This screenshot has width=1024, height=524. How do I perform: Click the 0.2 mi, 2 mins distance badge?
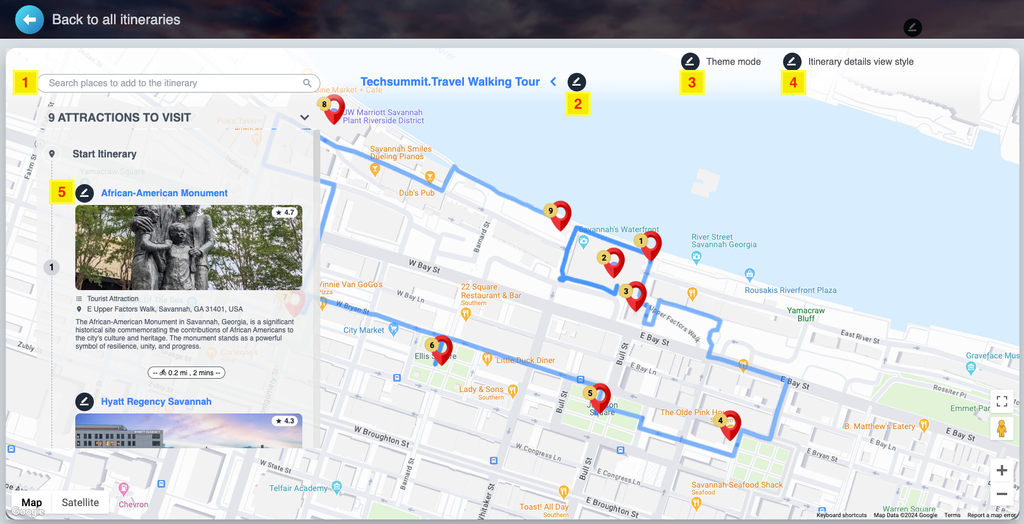[187, 372]
